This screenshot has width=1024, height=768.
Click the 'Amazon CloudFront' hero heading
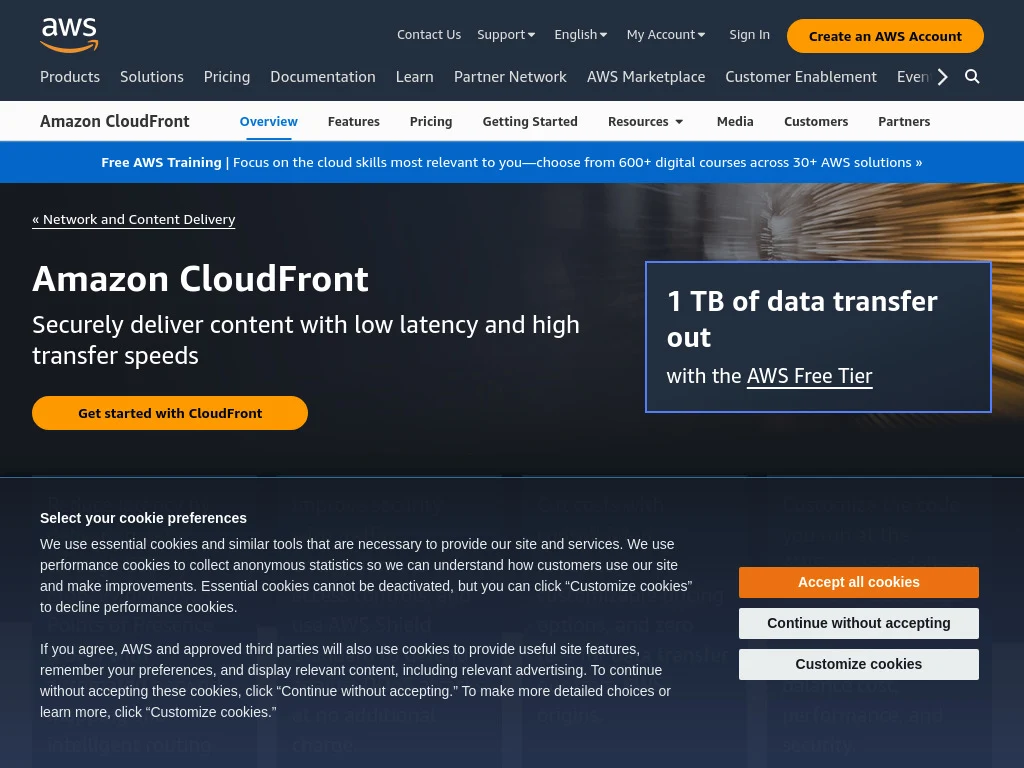[200, 279]
